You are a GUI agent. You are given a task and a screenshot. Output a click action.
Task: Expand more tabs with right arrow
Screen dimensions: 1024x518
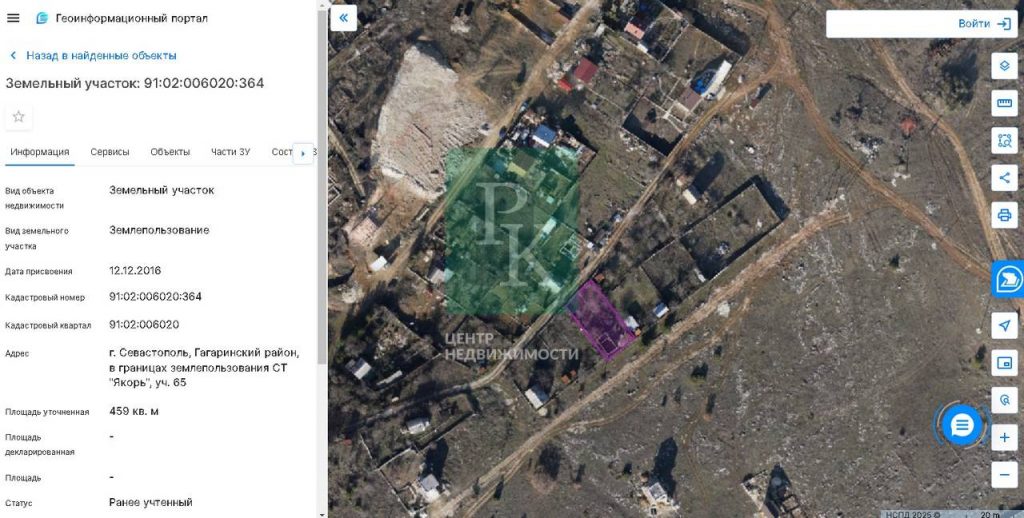(x=302, y=154)
